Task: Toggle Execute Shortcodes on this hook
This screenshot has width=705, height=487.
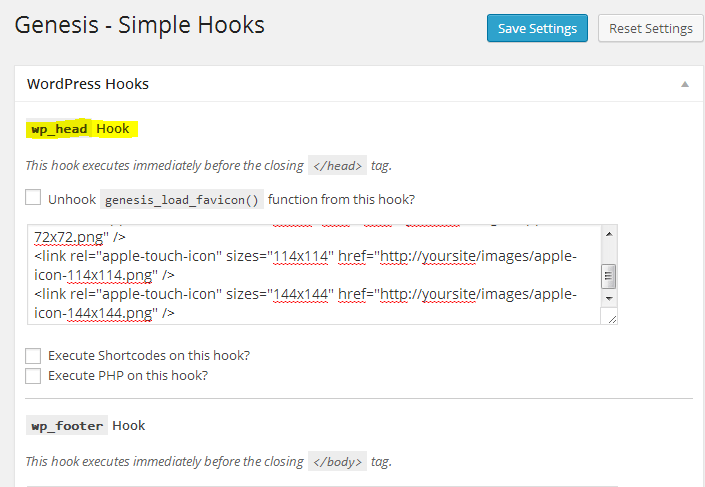Action: click(34, 356)
